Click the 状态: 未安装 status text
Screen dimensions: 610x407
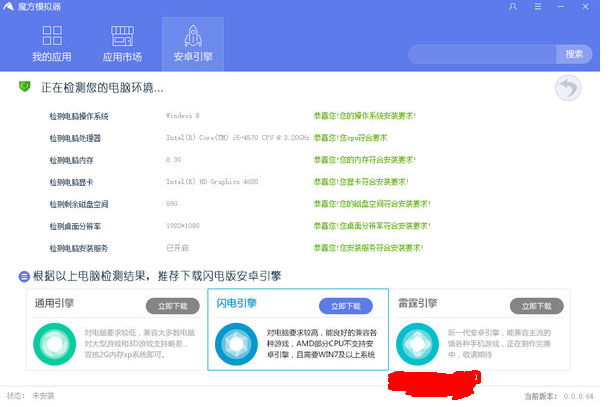(30, 396)
